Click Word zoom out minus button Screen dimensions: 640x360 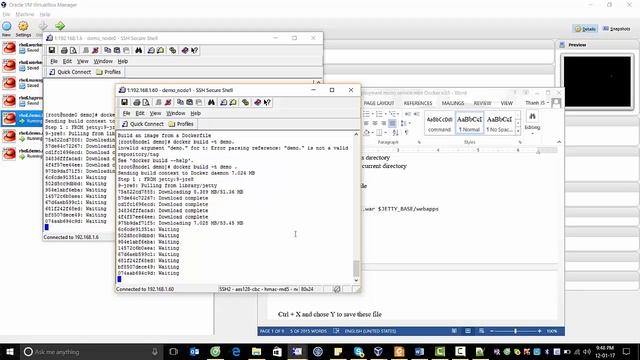click(x=491, y=331)
